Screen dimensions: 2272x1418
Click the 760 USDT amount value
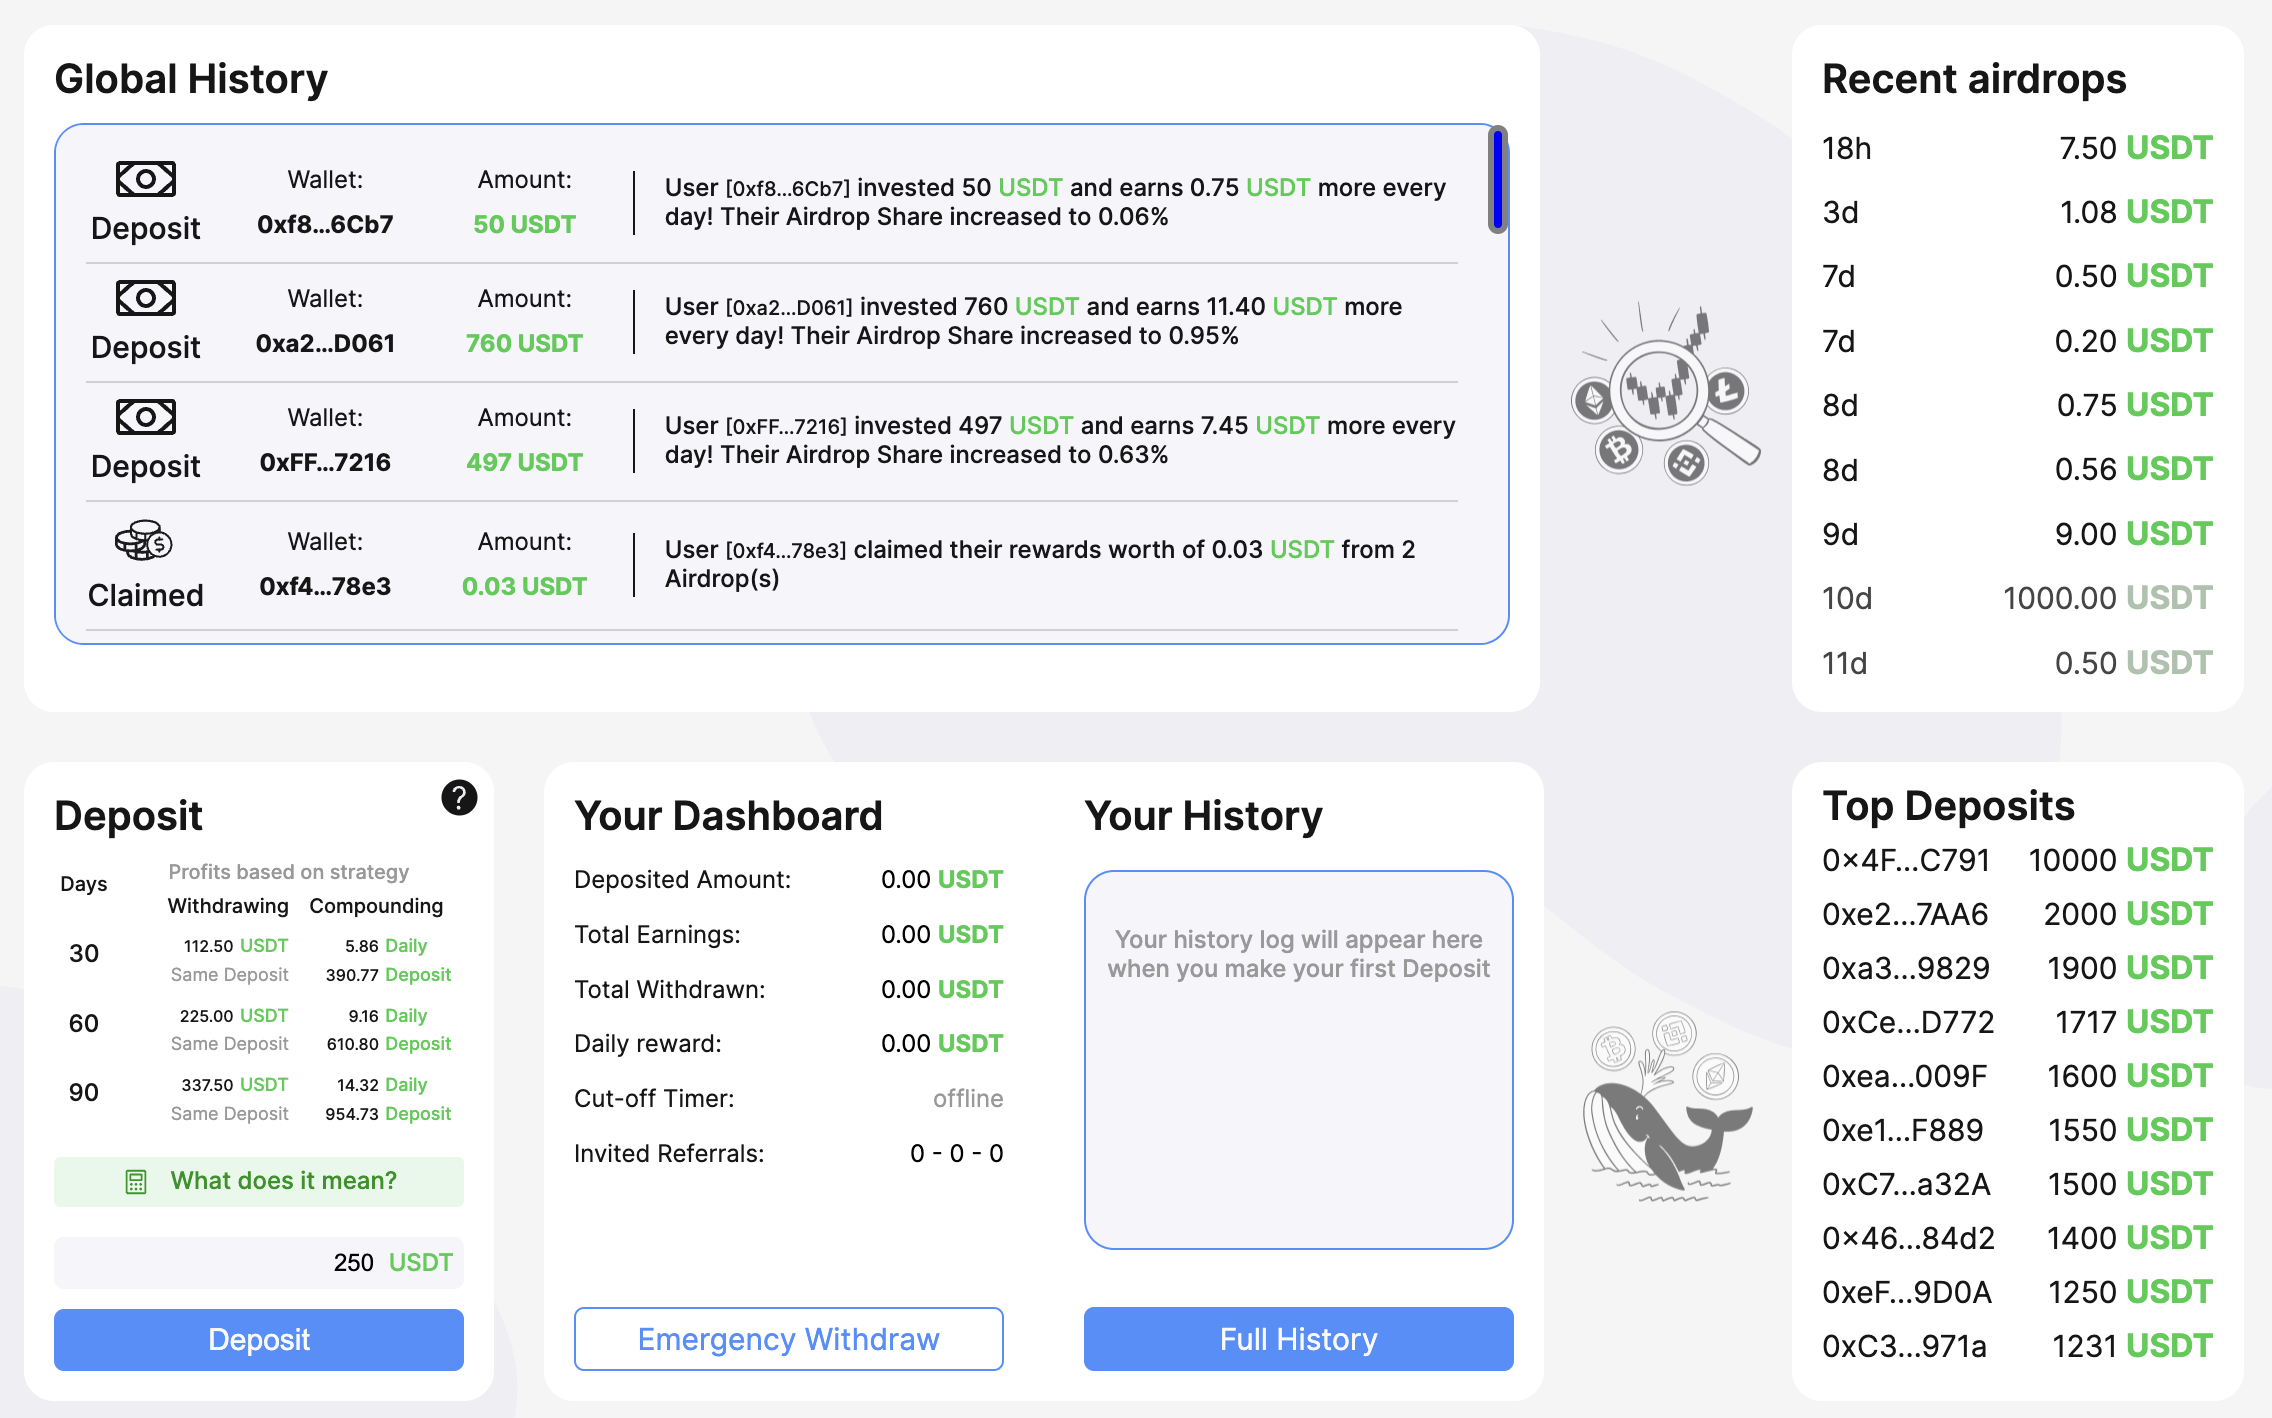[x=524, y=344]
